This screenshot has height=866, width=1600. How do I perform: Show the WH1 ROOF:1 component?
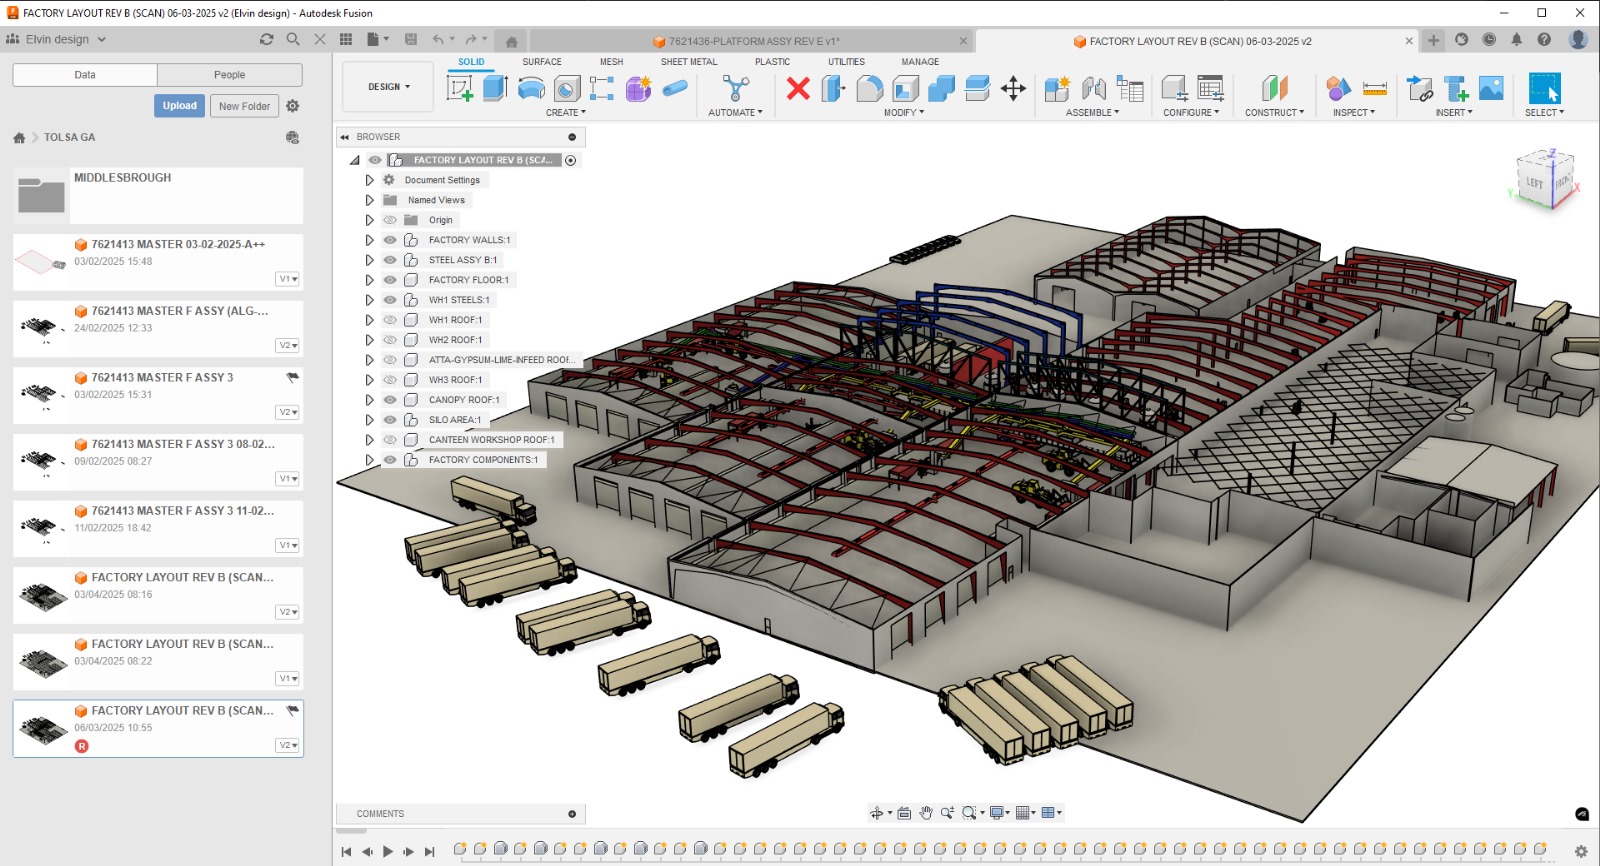pos(390,320)
